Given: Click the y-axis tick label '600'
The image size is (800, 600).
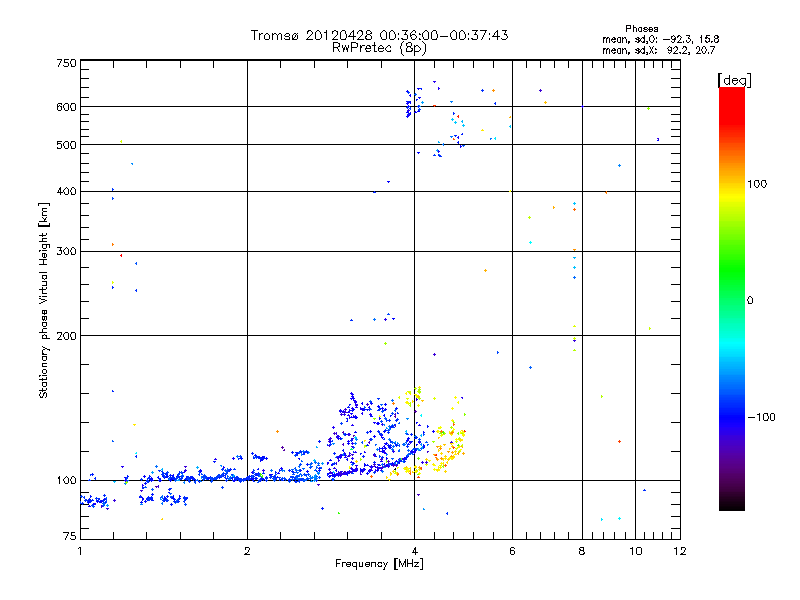Looking at the screenshot, I should (66, 107).
